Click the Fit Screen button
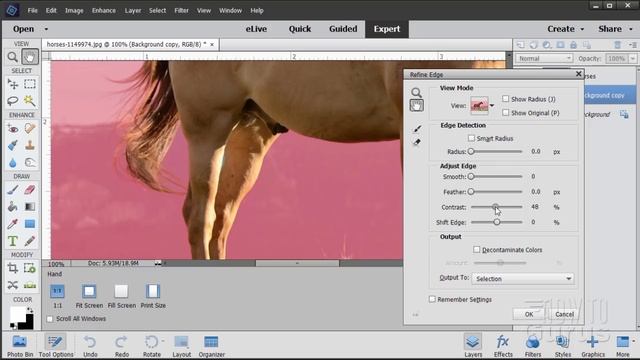This screenshot has width=640, height=360. [x=89, y=296]
